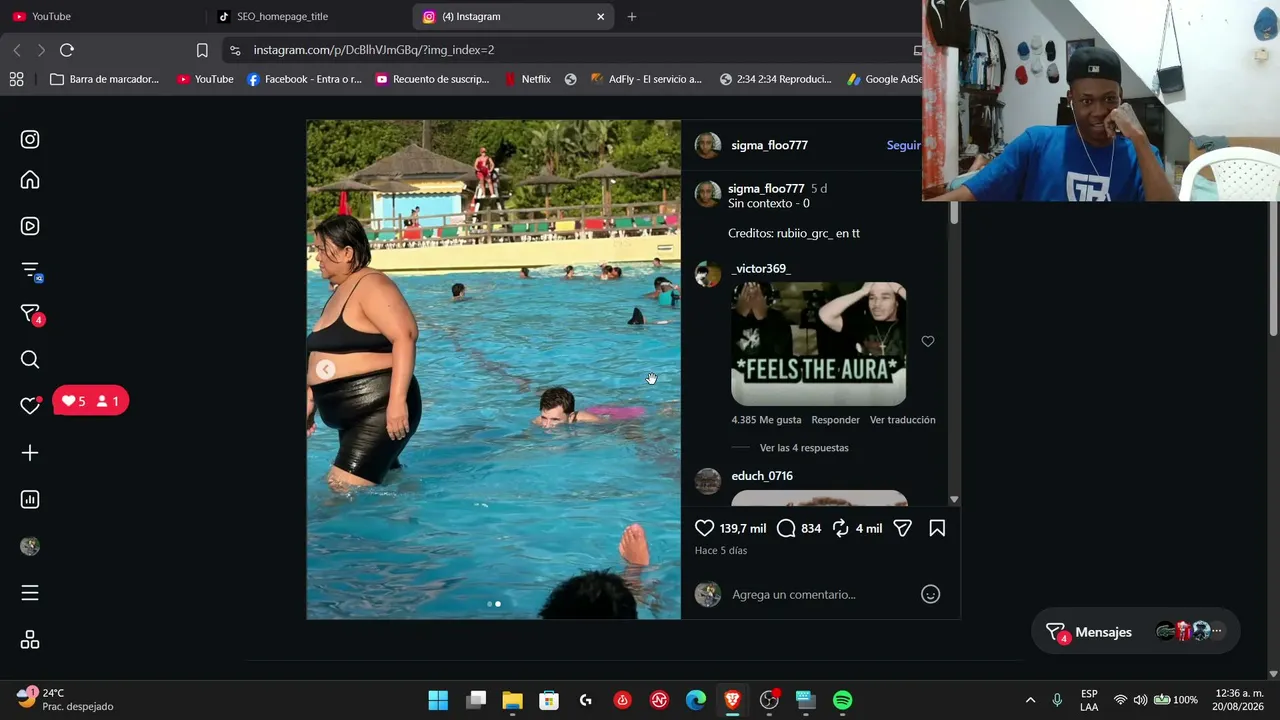Open the Recuento de suscrip... bookmark
The height and width of the screenshot is (720, 1280).
tap(432, 79)
